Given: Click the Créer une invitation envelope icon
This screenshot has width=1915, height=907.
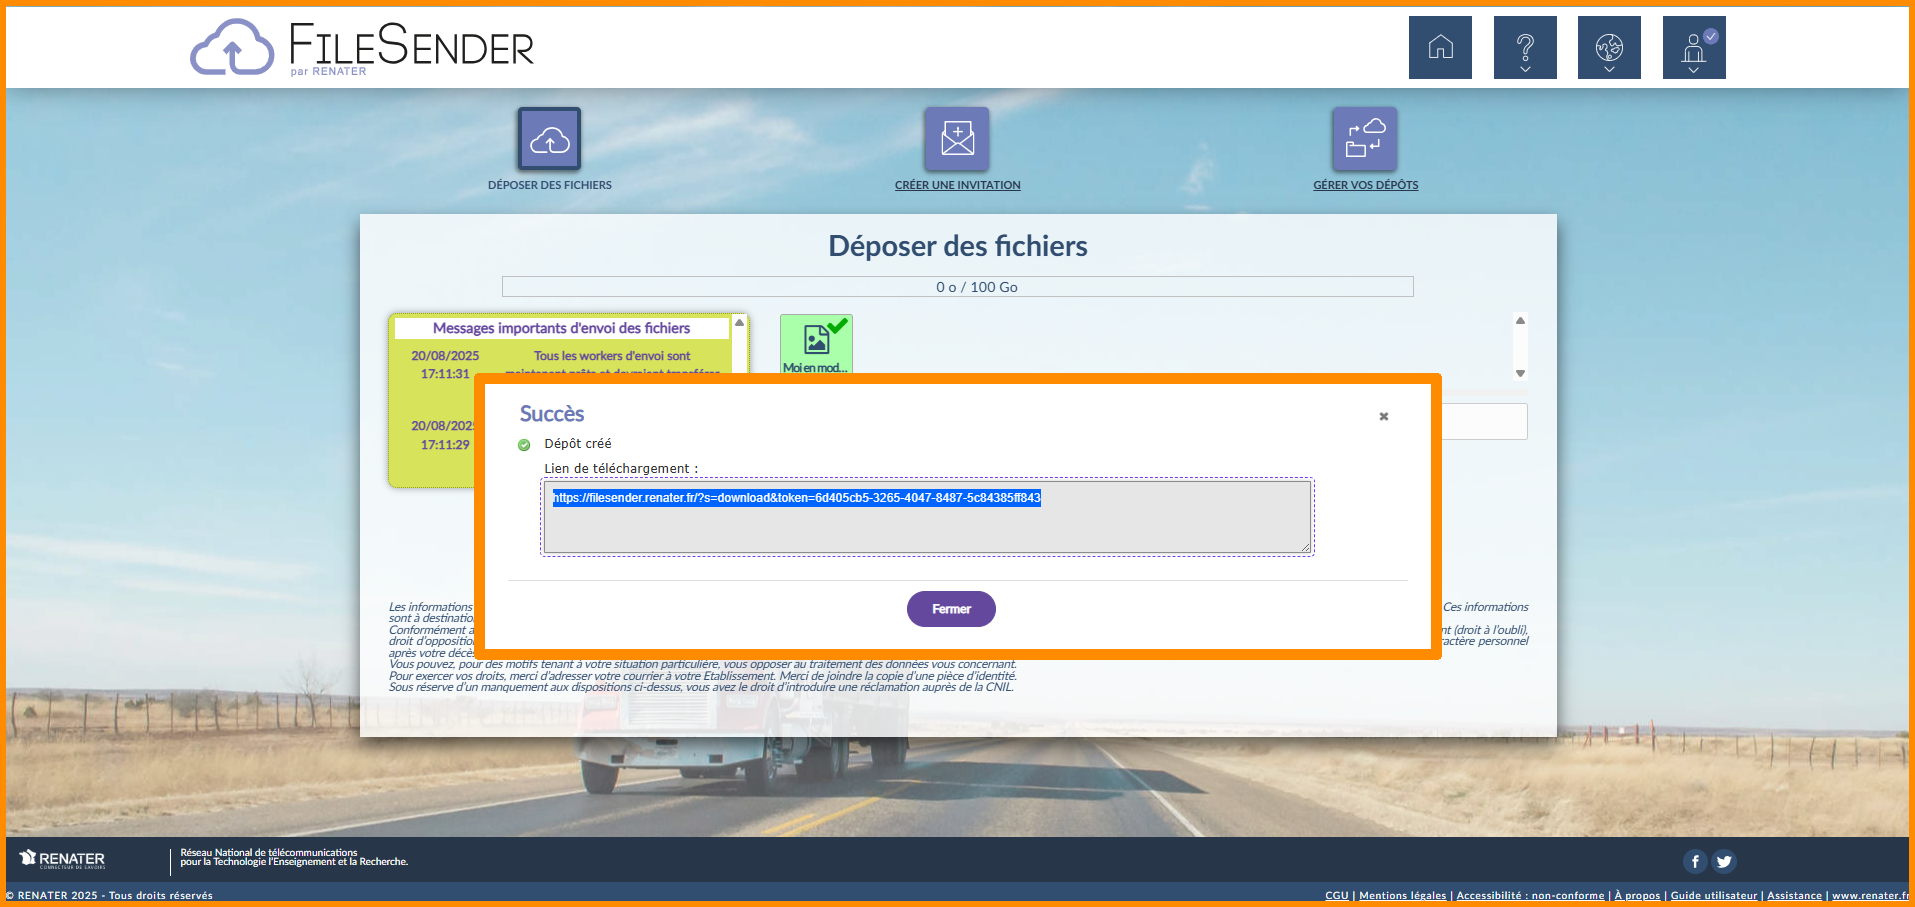Looking at the screenshot, I should (957, 139).
